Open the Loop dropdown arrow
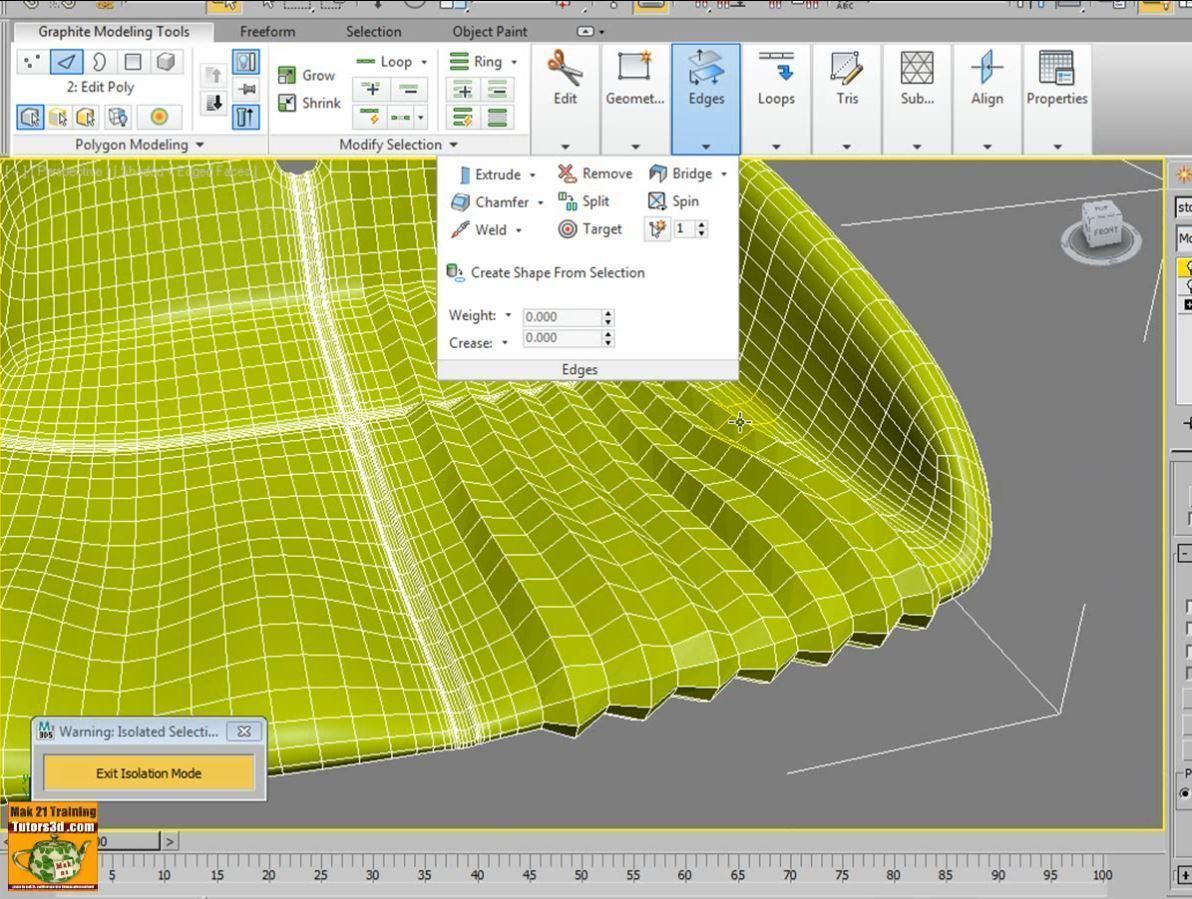 click(x=423, y=62)
